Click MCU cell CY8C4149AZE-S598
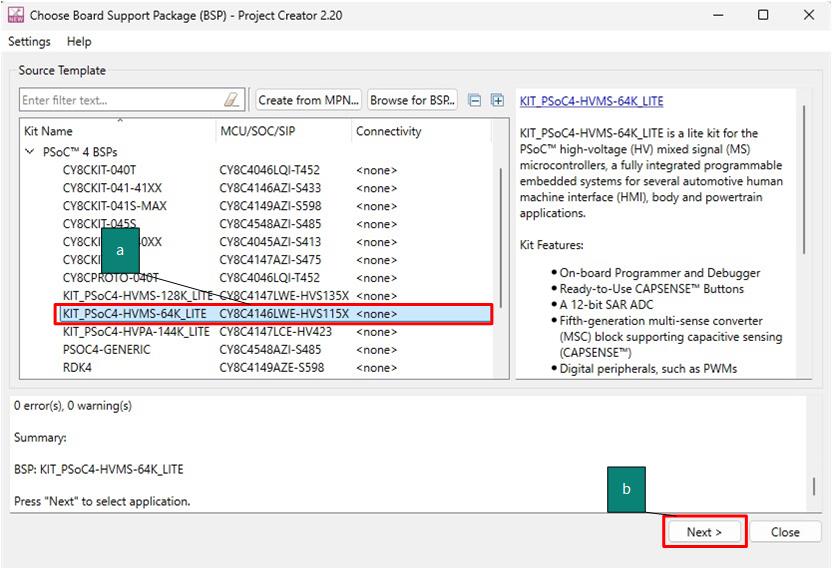Viewport: 832px width, 570px height. pos(271,368)
